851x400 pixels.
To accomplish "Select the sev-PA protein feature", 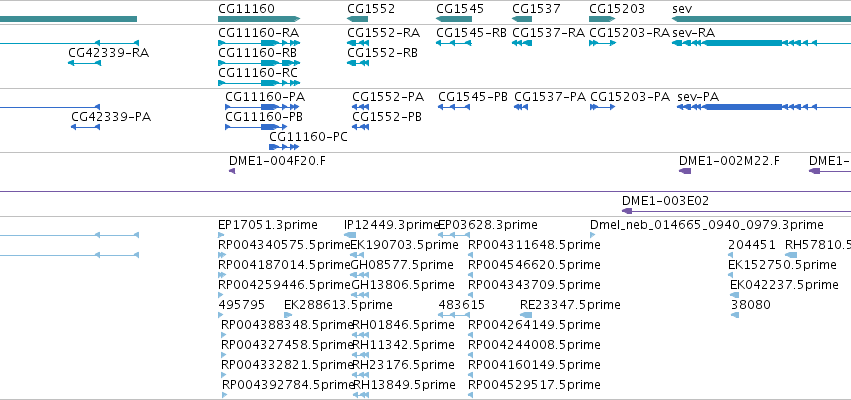I will 764,107.
